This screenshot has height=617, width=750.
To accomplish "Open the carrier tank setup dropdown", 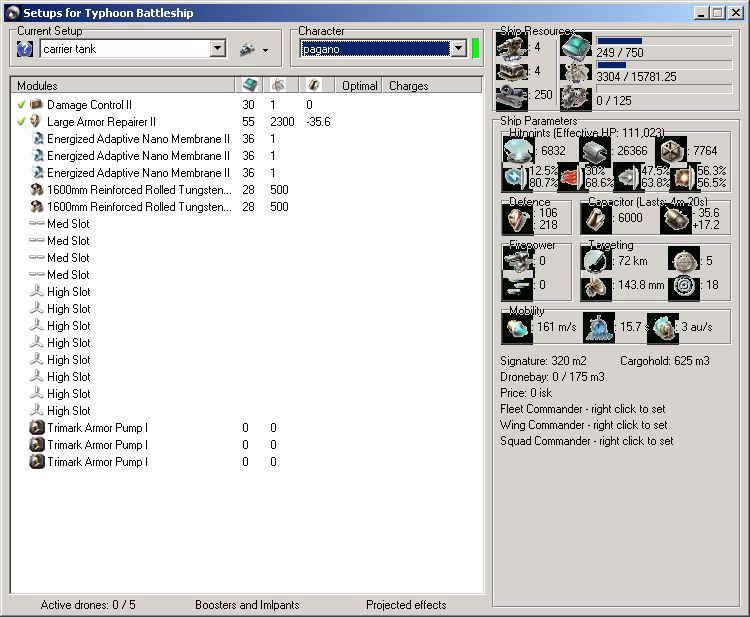I will click(218, 49).
